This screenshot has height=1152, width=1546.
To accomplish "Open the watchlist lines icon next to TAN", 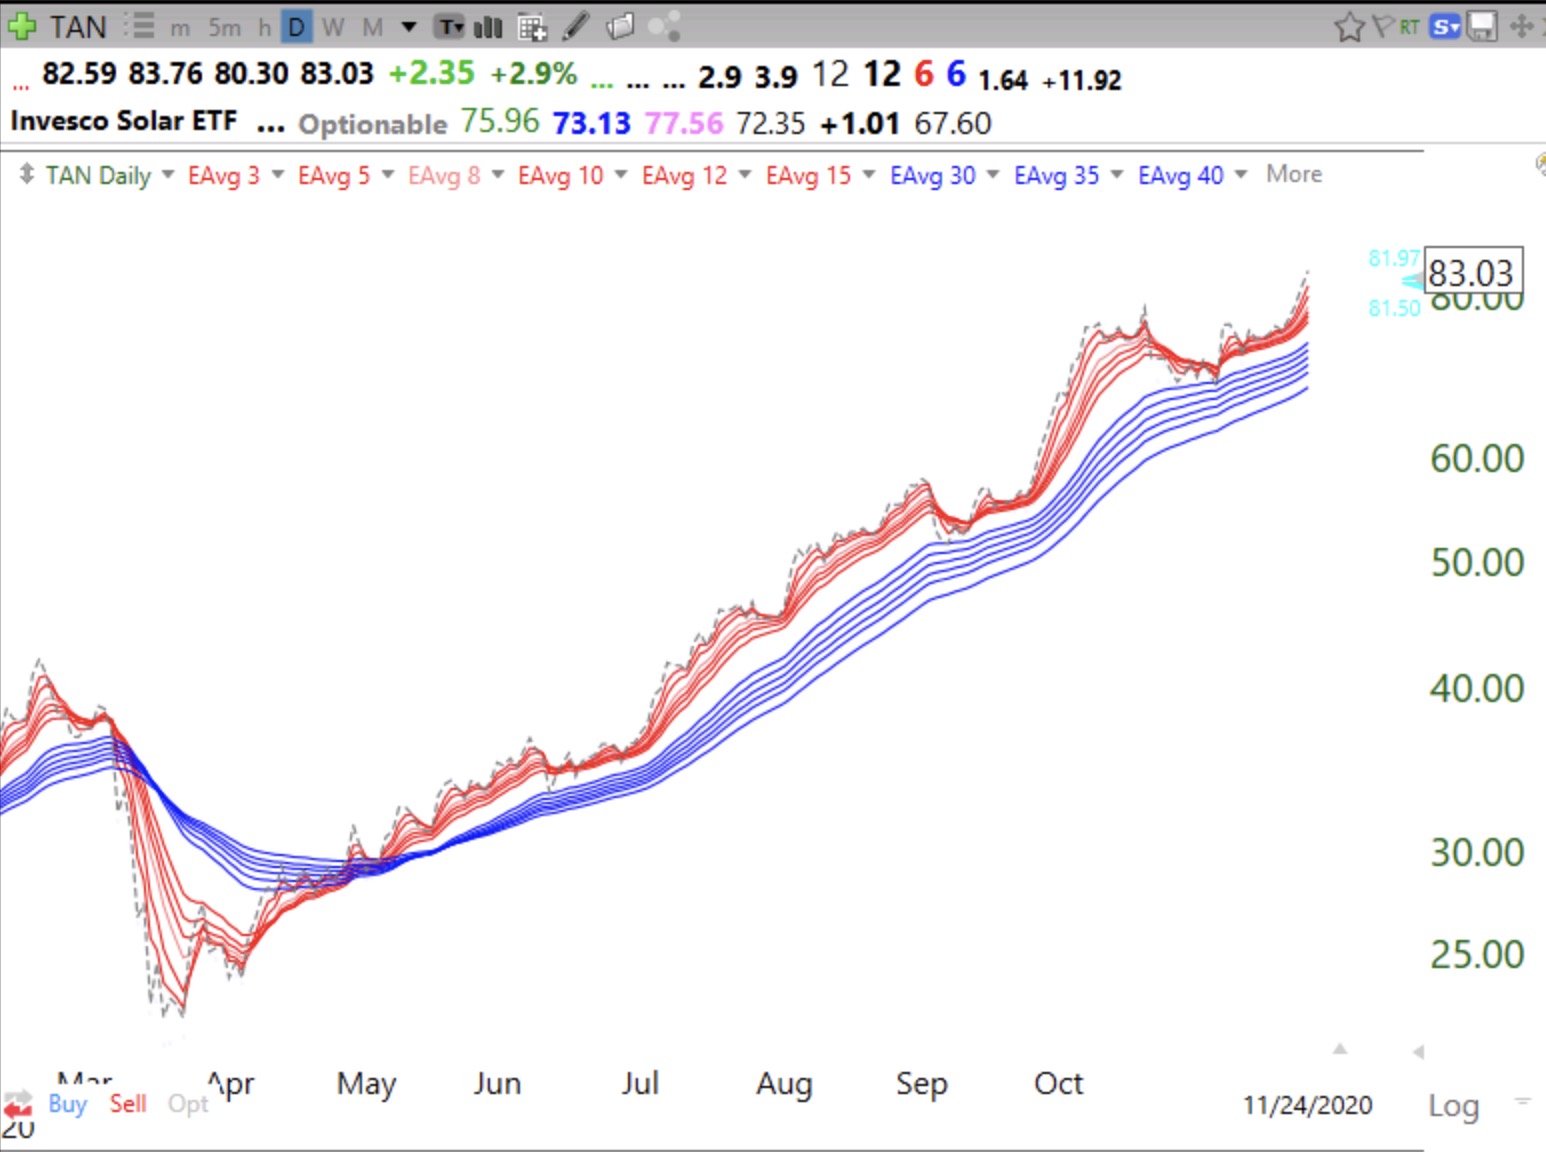I will pos(140,26).
